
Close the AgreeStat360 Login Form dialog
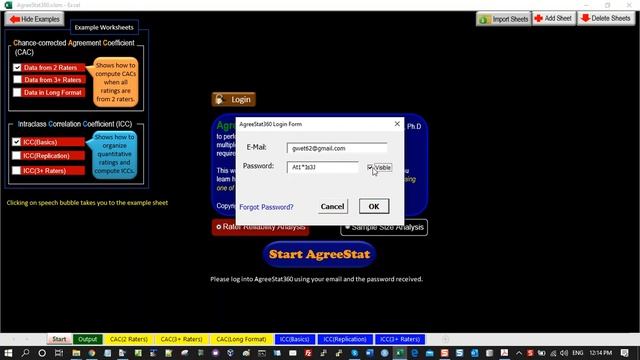(397, 124)
